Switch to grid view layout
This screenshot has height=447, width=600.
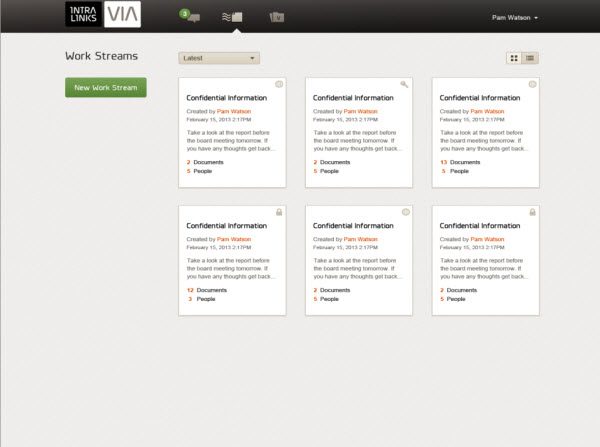click(x=515, y=58)
